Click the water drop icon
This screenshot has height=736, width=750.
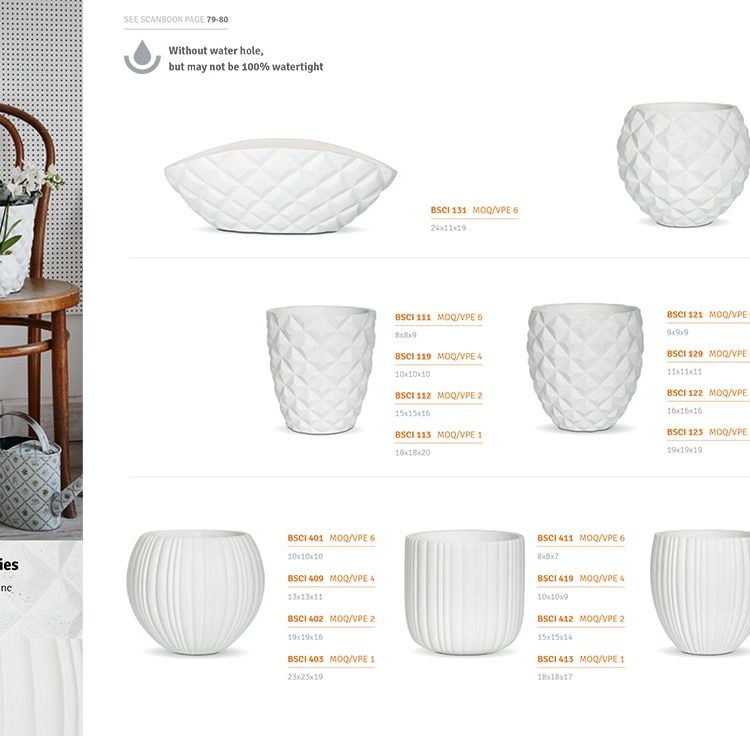pyautogui.click(x=142, y=57)
